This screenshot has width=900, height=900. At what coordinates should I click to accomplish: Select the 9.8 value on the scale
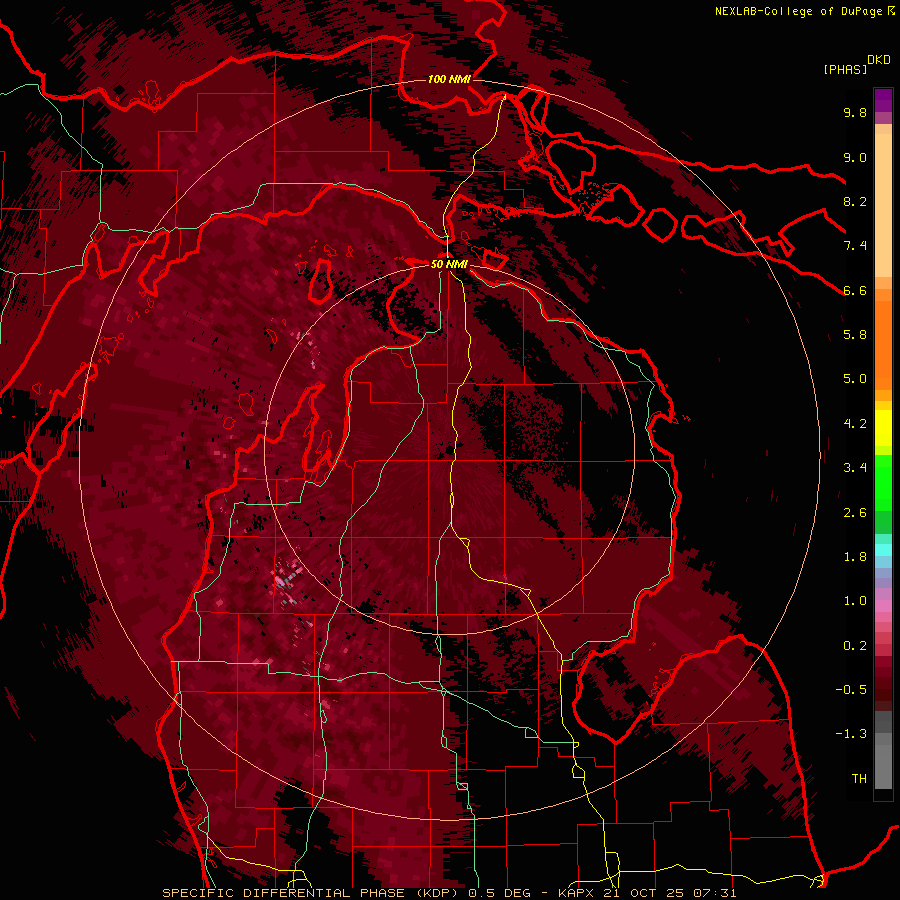click(x=855, y=112)
